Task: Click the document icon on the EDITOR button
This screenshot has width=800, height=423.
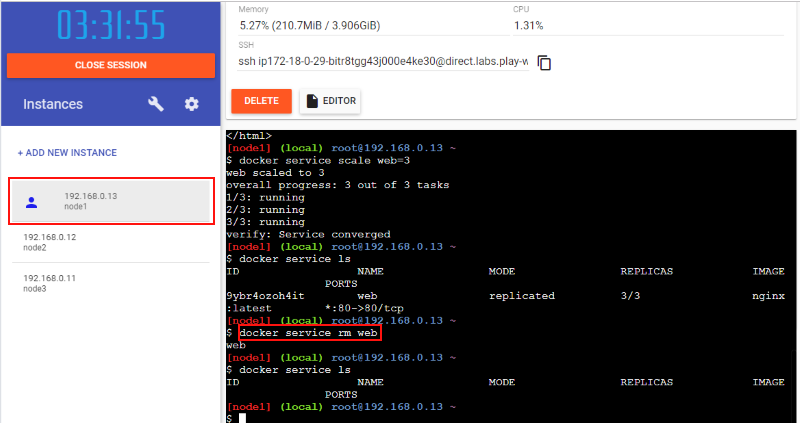Action: (312, 101)
